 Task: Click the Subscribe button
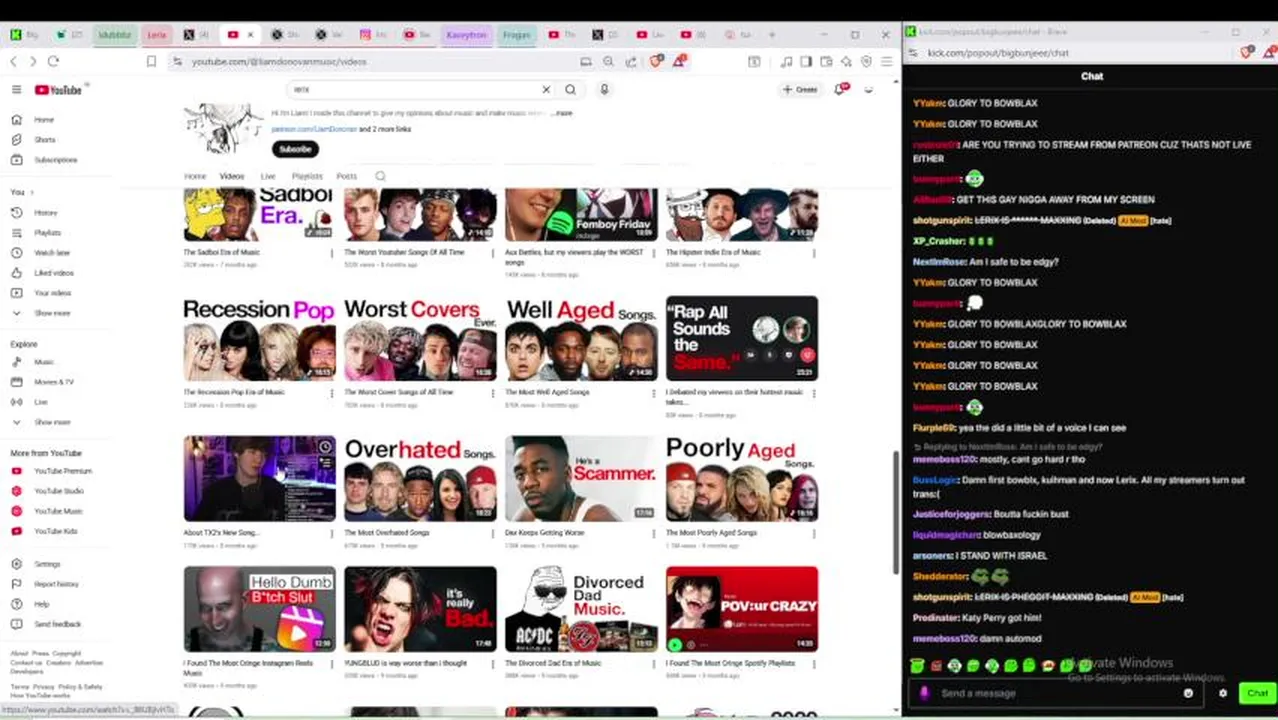coord(295,149)
